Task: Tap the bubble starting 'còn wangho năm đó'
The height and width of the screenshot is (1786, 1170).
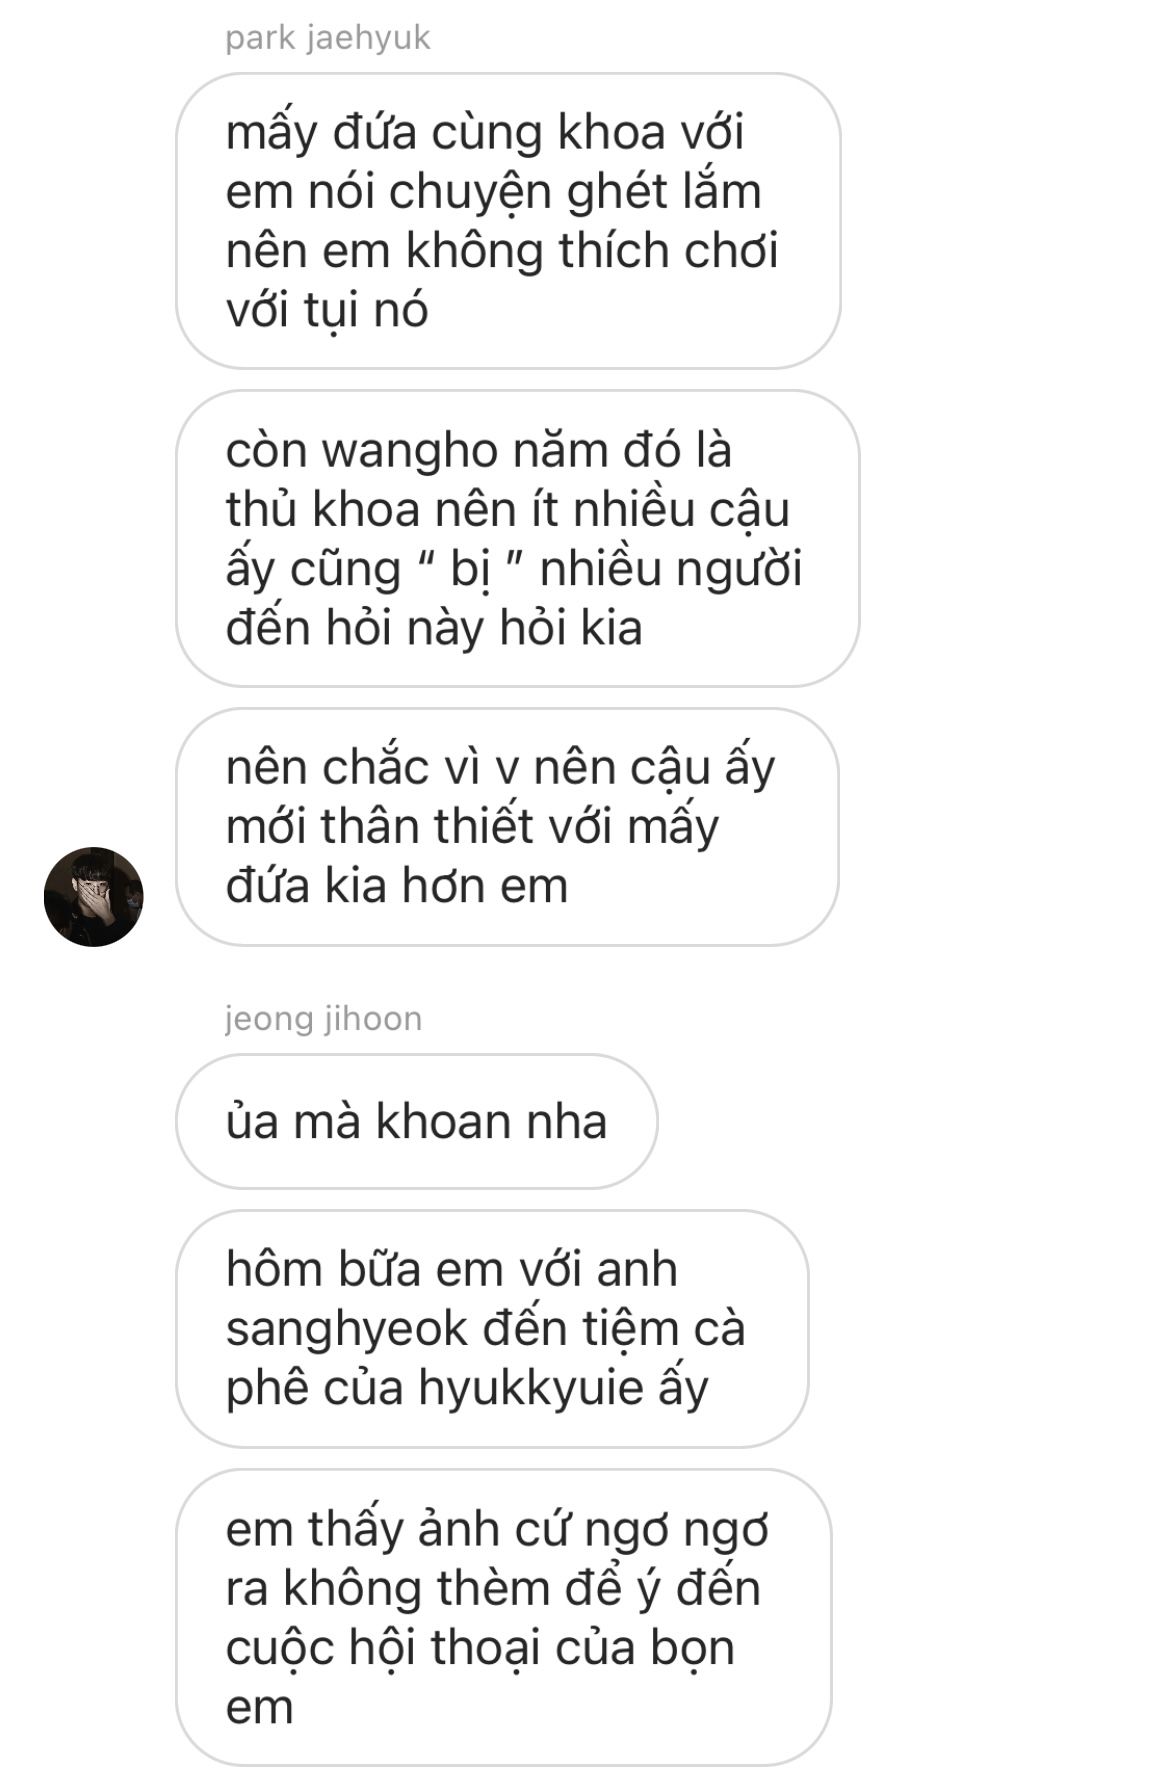Action: click(x=517, y=538)
